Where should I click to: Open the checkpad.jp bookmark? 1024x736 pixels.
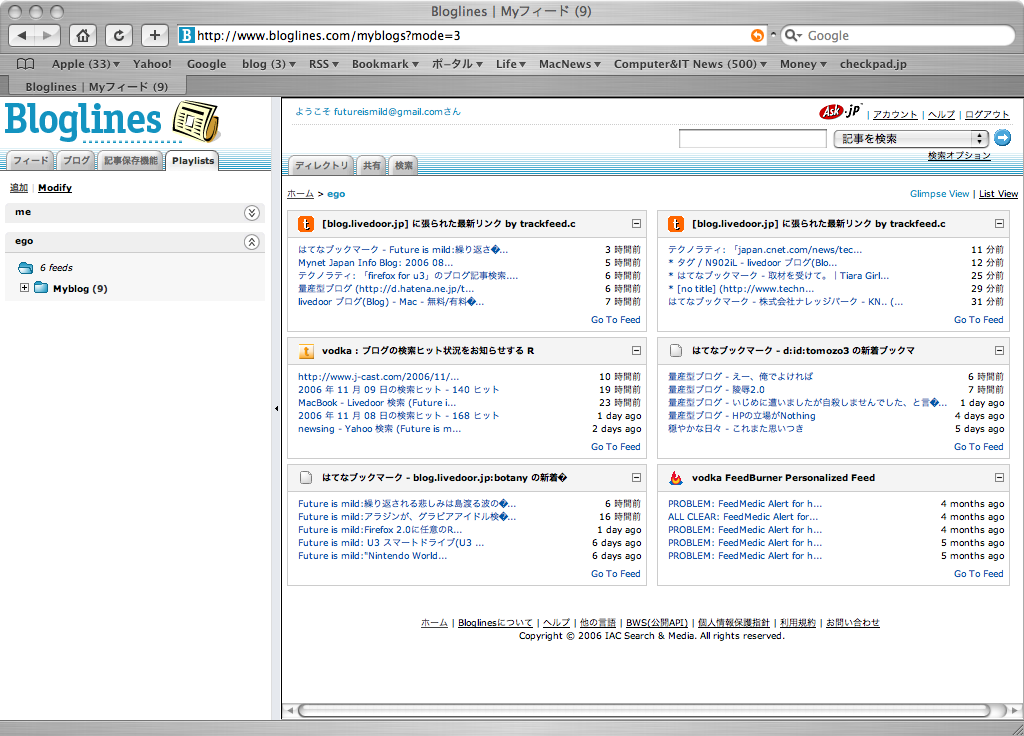(x=872, y=64)
